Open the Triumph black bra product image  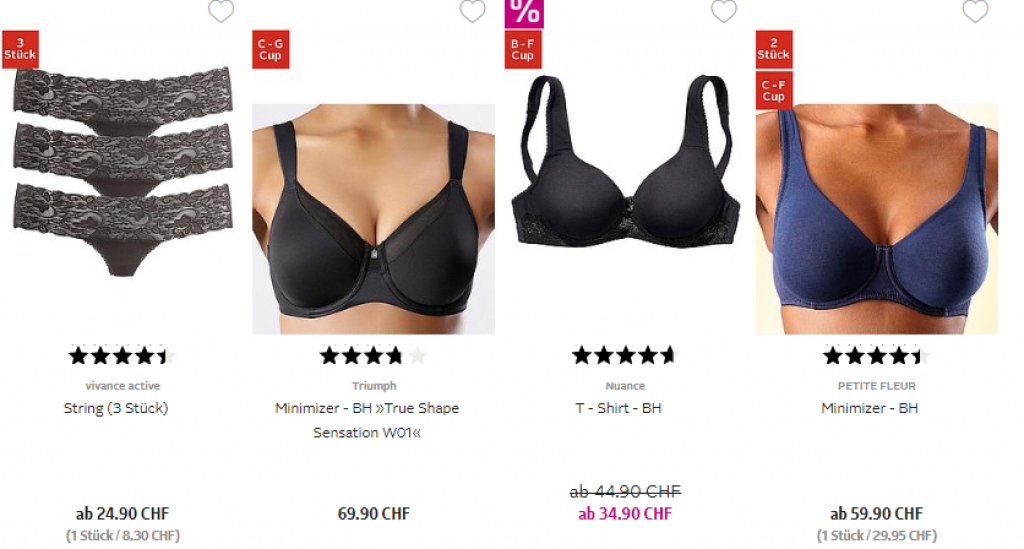pyautogui.click(x=374, y=219)
